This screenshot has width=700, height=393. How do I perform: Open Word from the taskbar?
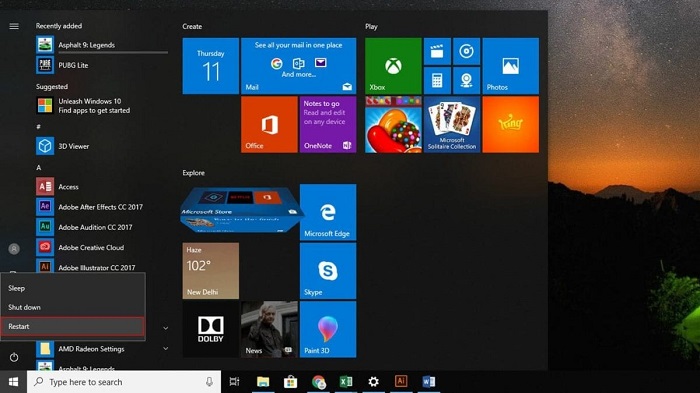coord(429,382)
